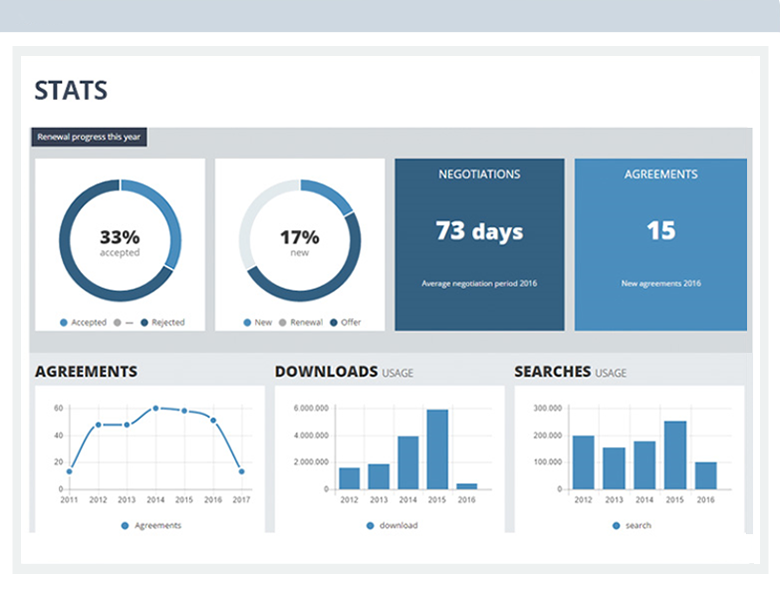
Task: Toggle the download chart legend
Action: (x=392, y=525)
